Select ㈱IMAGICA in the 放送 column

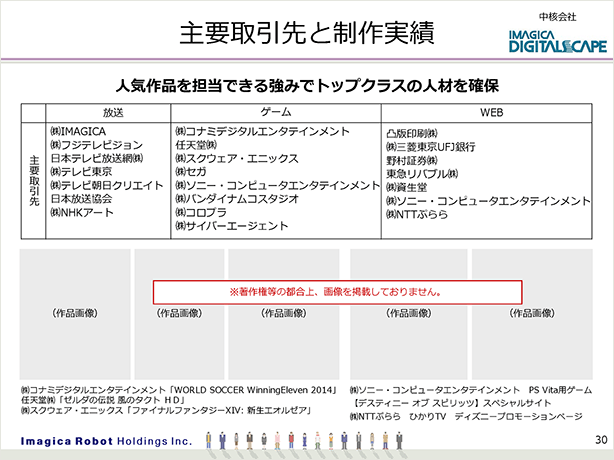[x=78, y=131]
